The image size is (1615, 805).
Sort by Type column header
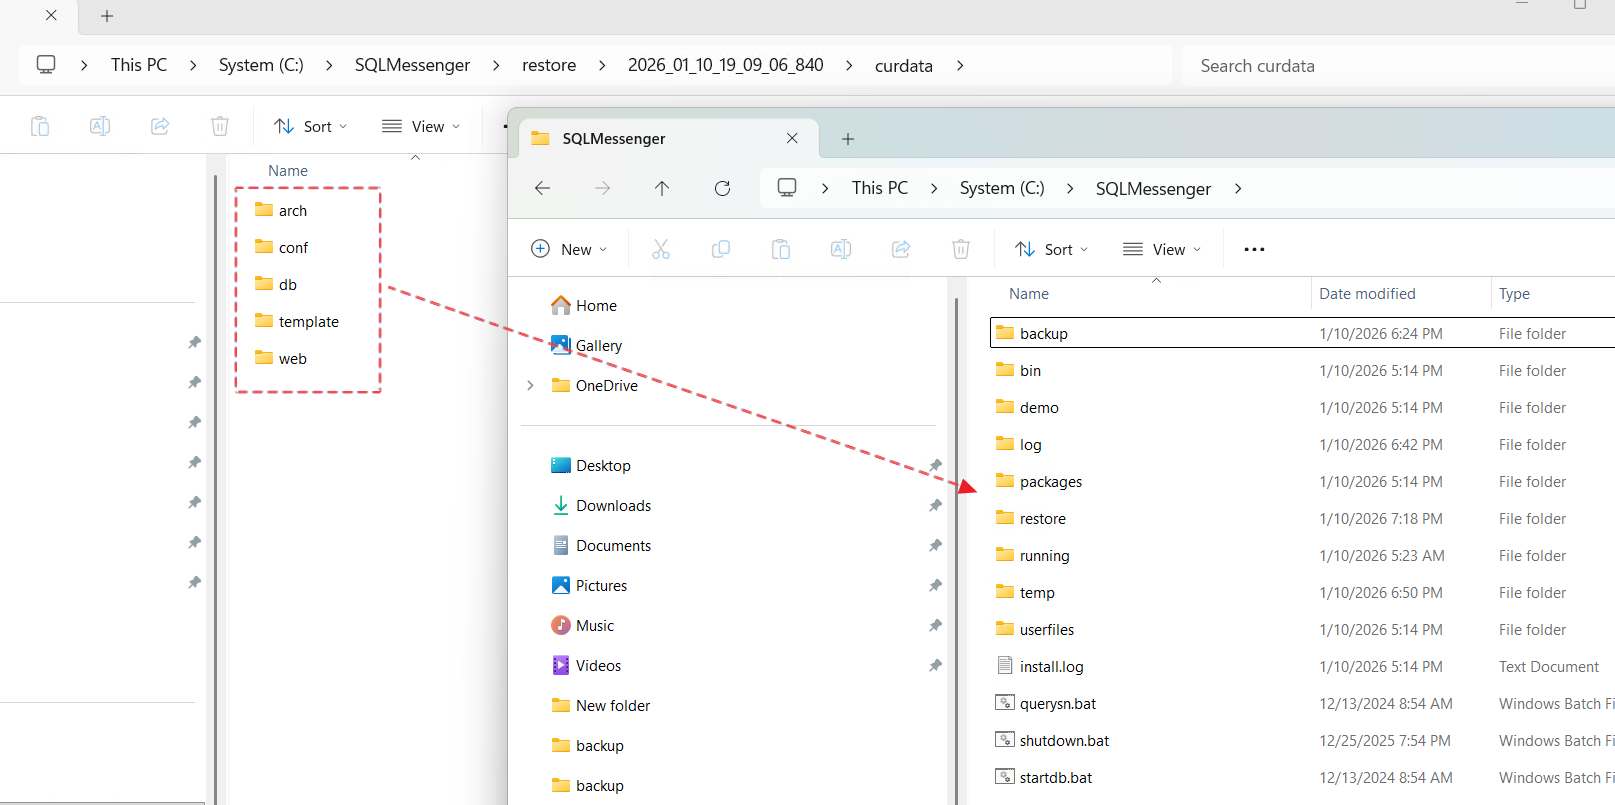(1514, 293)
